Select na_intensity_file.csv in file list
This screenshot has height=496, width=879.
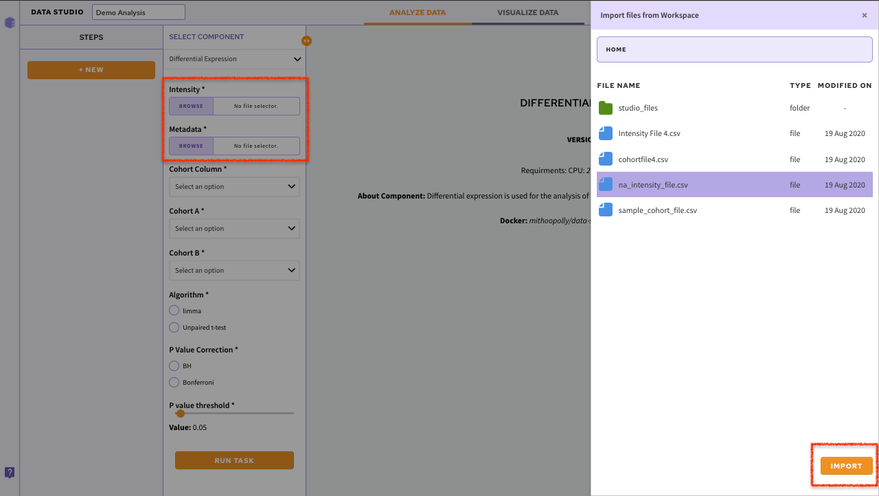click(734, 184)
